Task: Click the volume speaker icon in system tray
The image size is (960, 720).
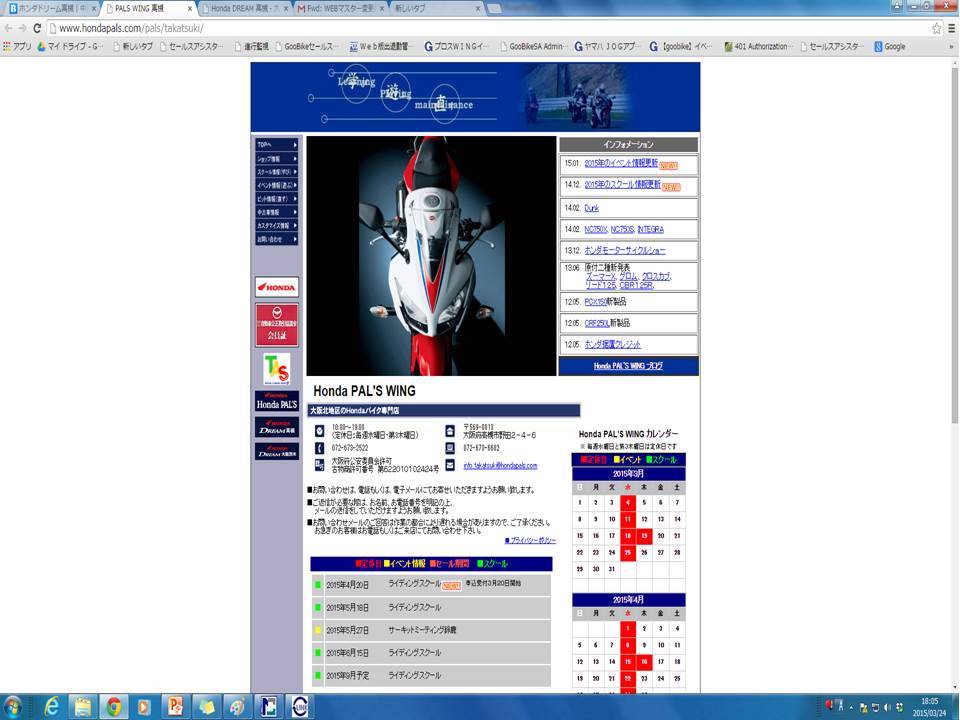Action: pyautogui.click(x=887, y=708)
